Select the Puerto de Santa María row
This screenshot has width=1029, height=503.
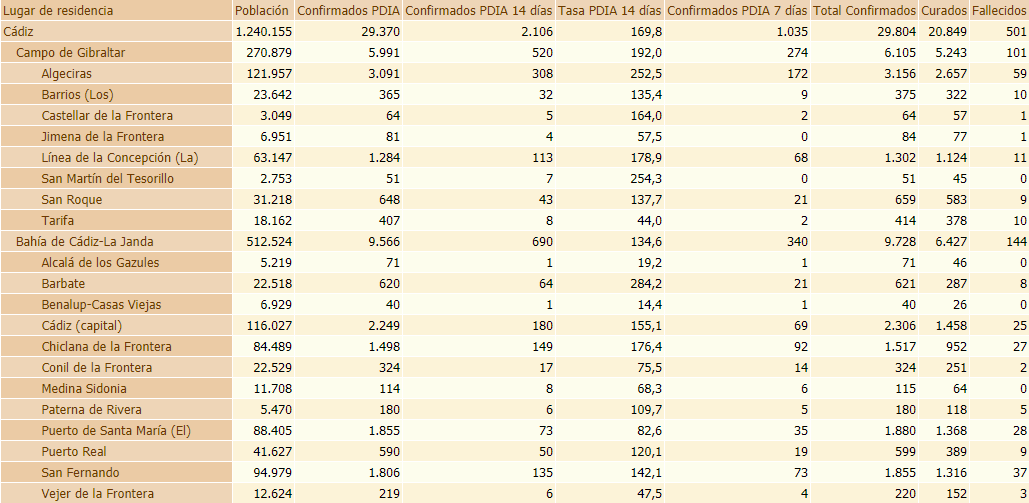[116, 430]
